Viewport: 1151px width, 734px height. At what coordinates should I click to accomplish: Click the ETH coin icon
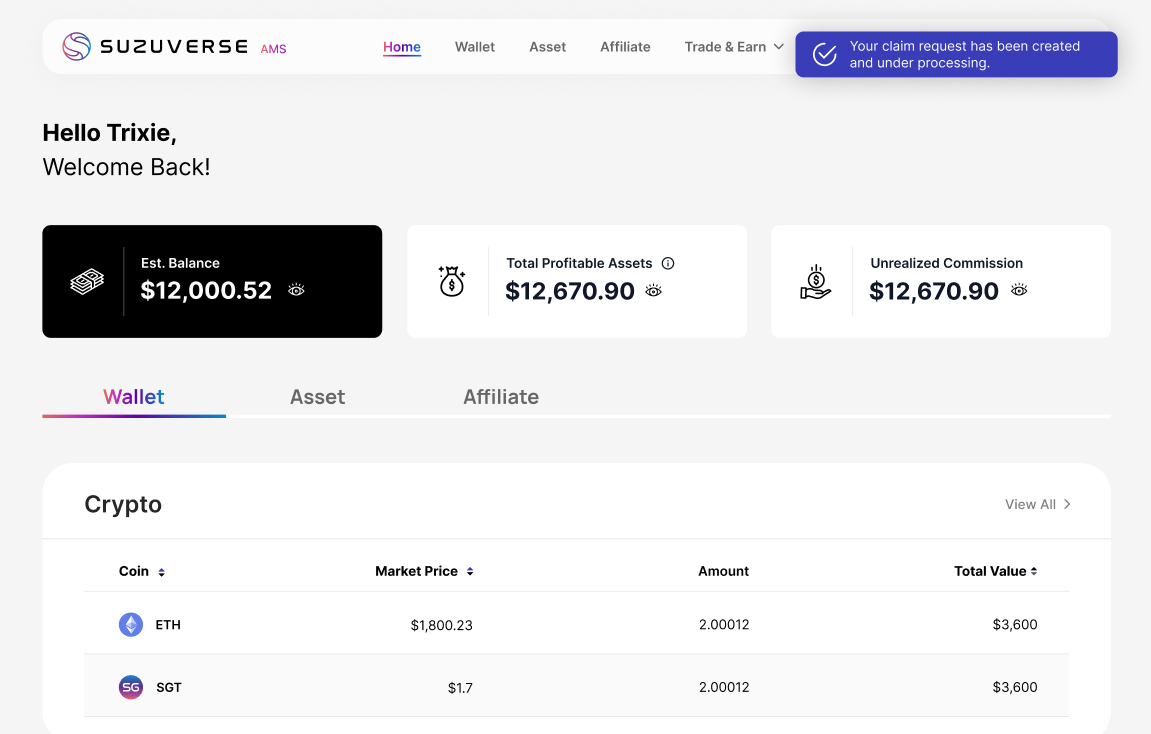click(131, 625)
